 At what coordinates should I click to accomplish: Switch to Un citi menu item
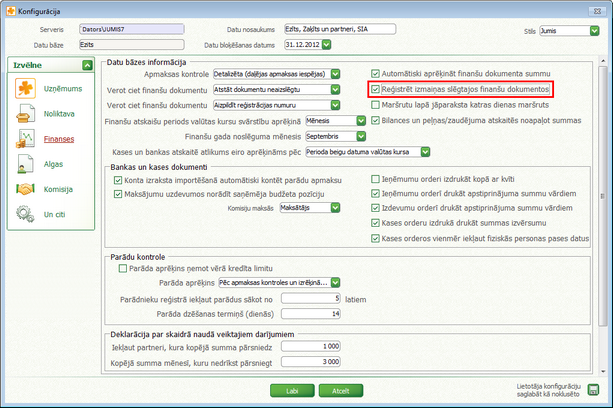point(54,214)
